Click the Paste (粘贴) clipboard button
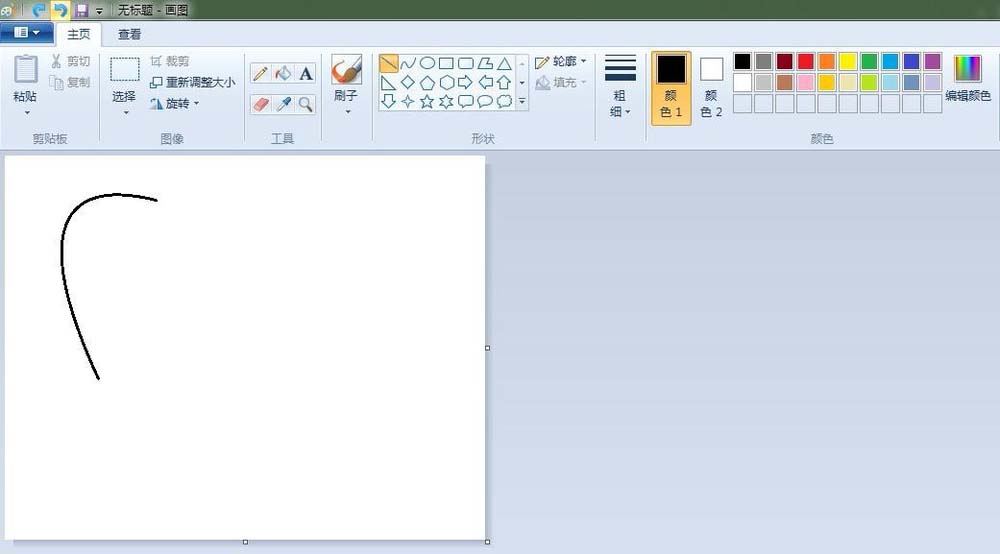 point(26,78)
